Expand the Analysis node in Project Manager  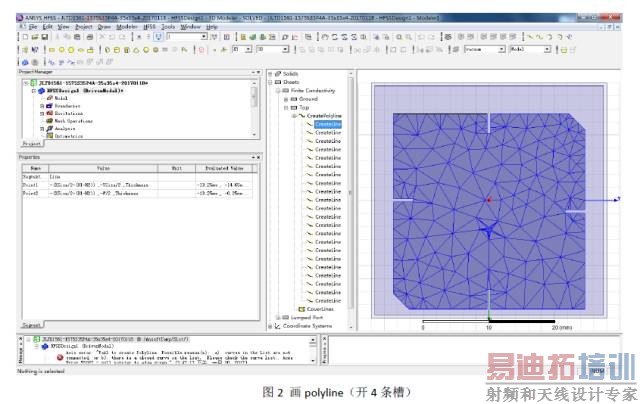[x=42, y=129]
